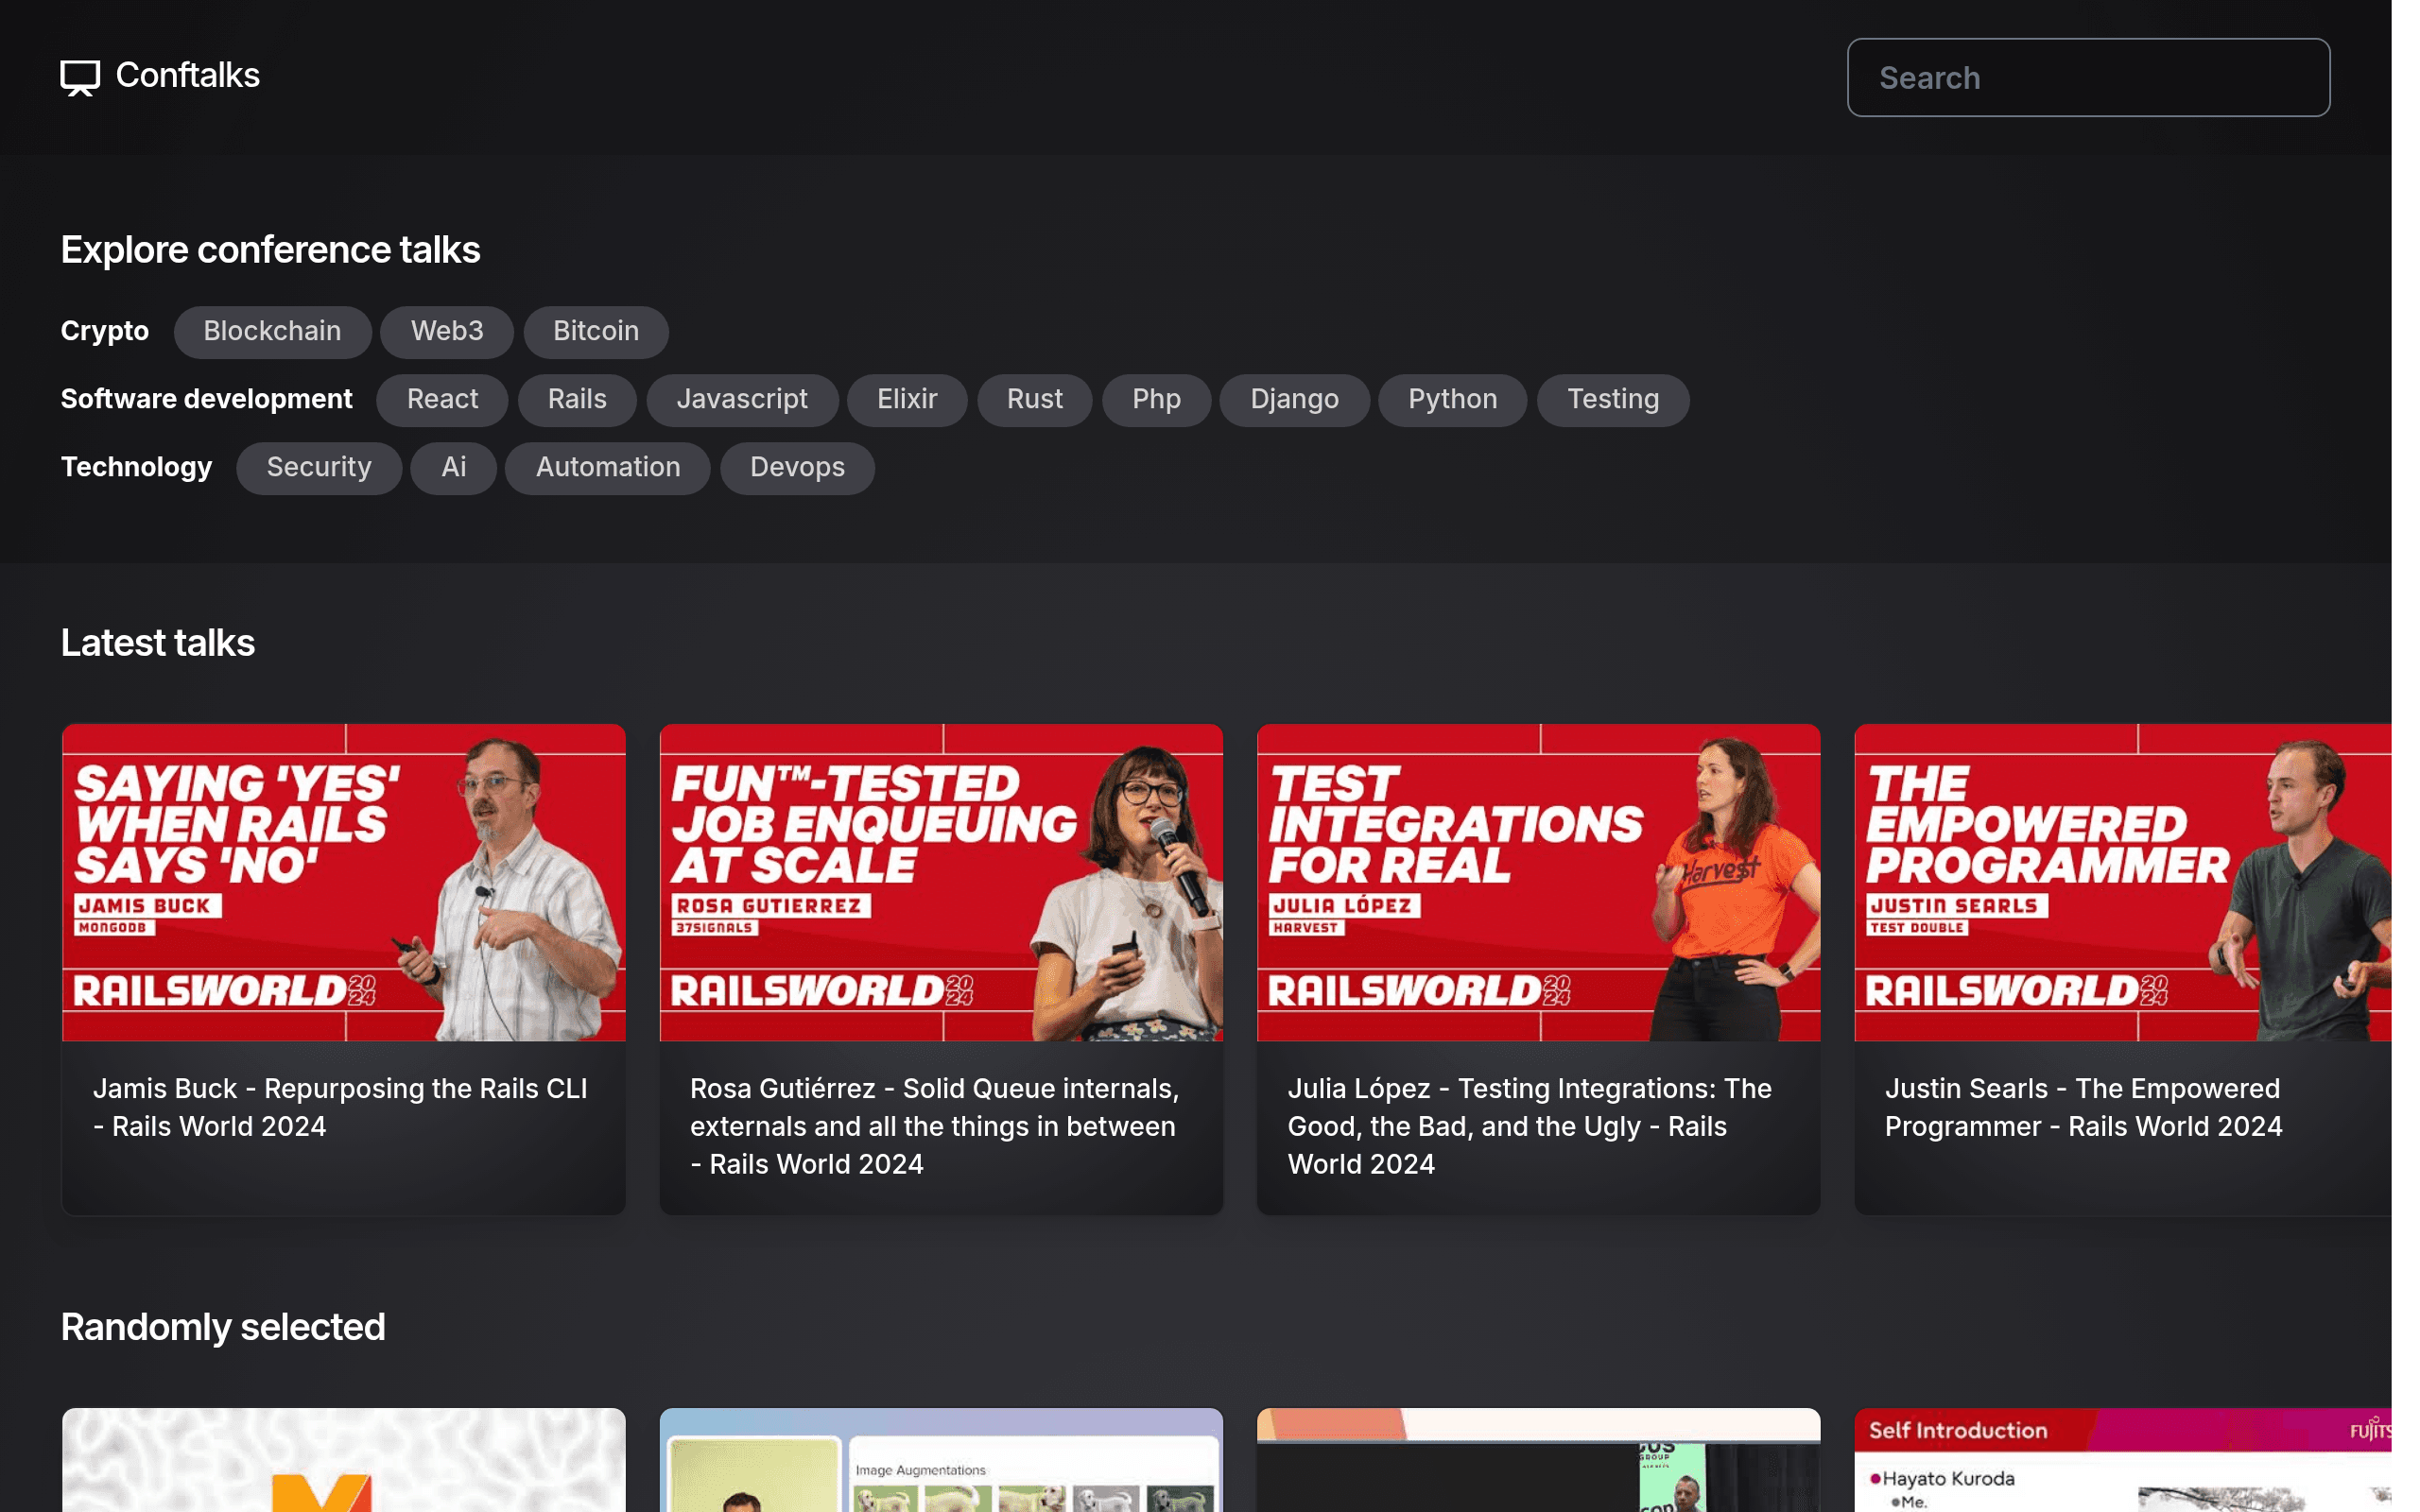This screenshot has height=1512, width=2420.
Task: Choose the Testing topic tag
Action: click(1613, 399)
